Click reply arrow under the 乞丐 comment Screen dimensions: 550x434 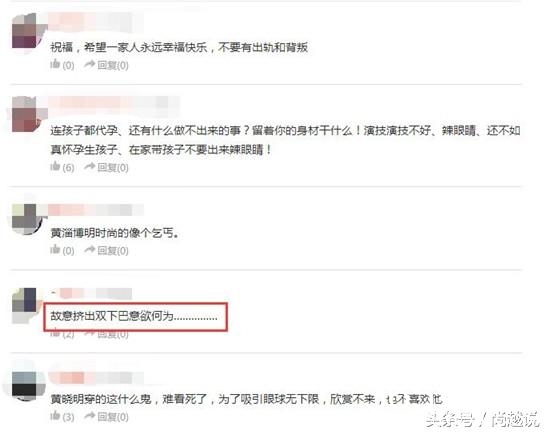click(90, 249)
